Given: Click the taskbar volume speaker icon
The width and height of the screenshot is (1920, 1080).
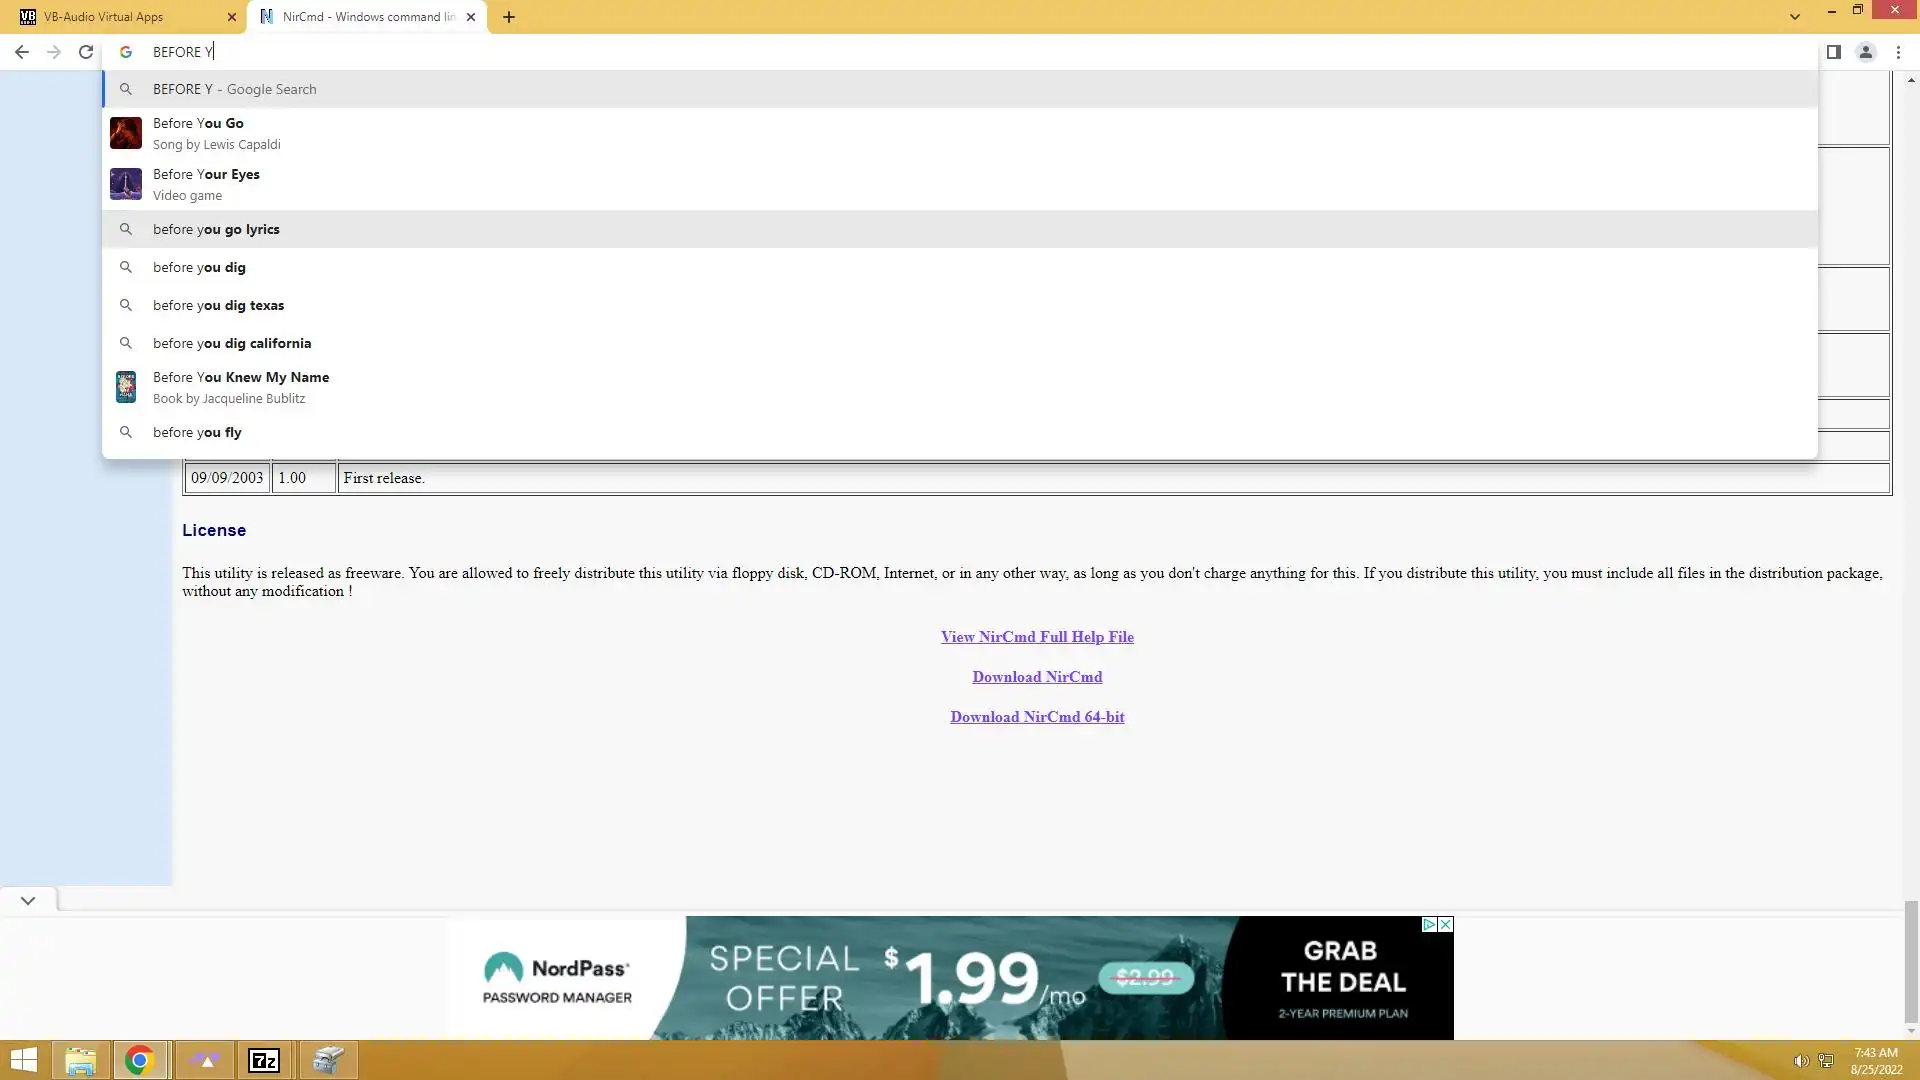Looking at the screenshot, I should pos(1800,1061).
